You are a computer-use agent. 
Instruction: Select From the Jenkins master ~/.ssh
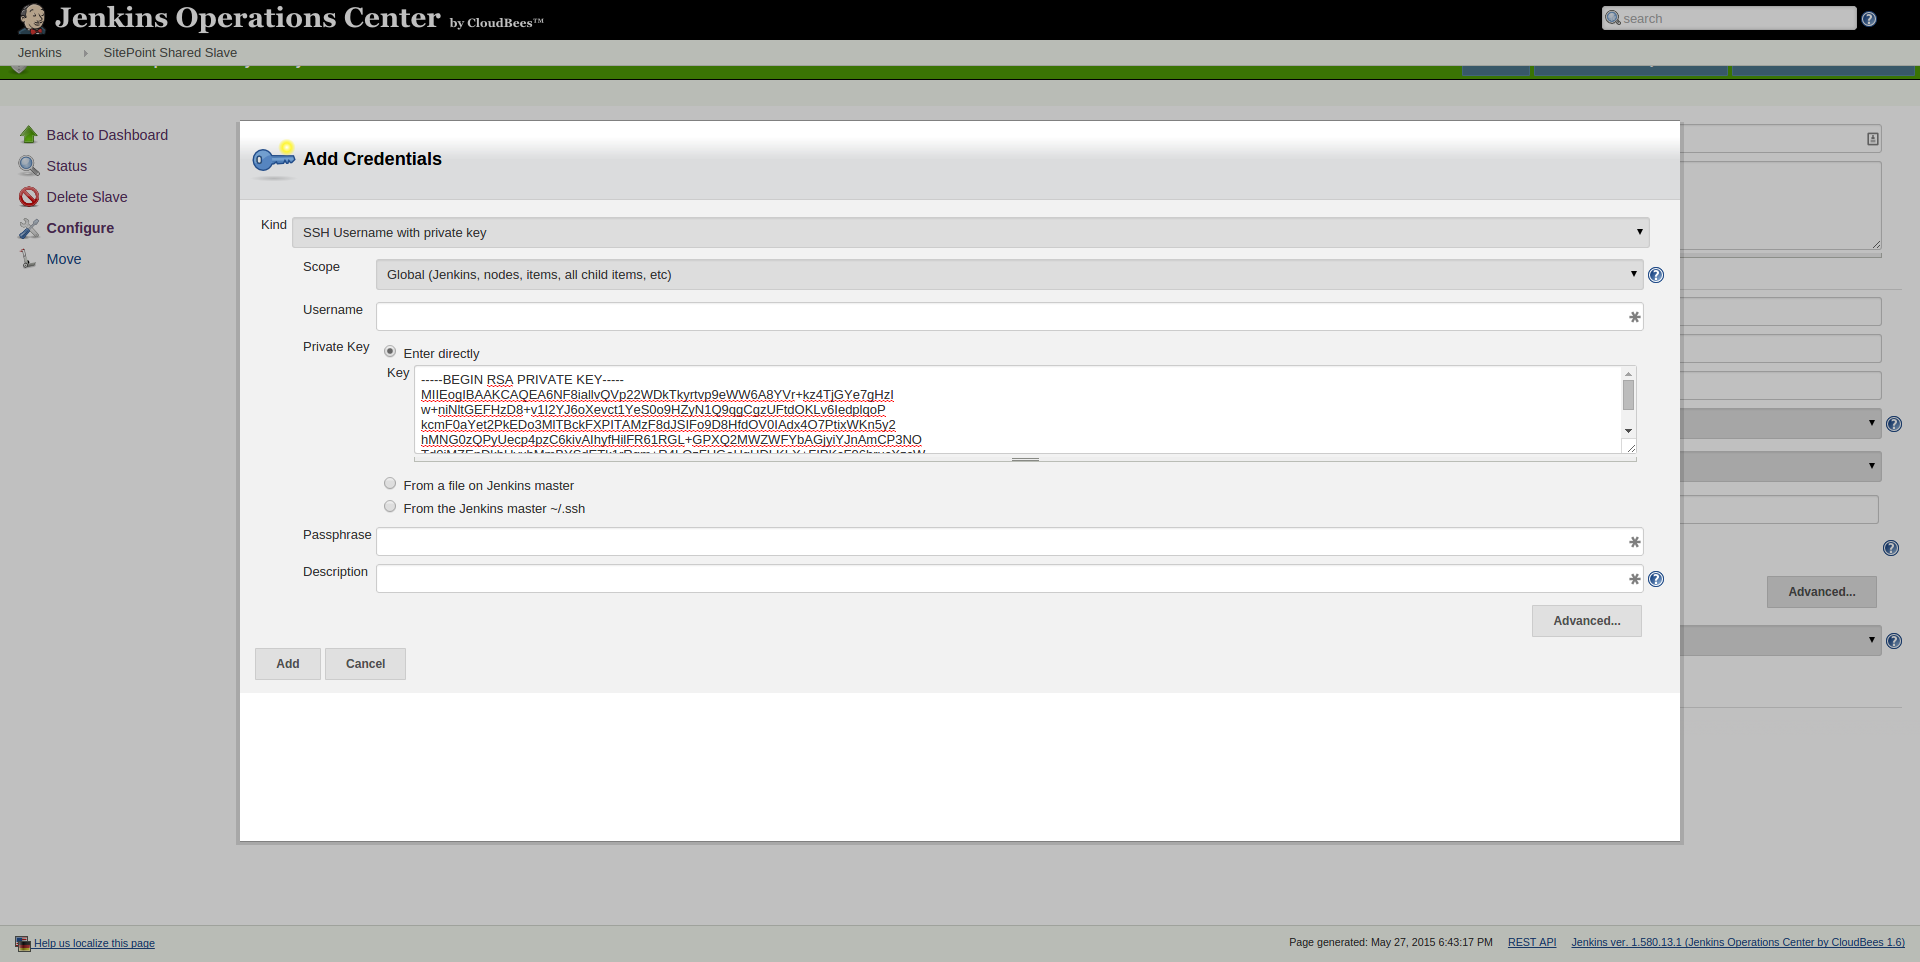tap(390, 507)
